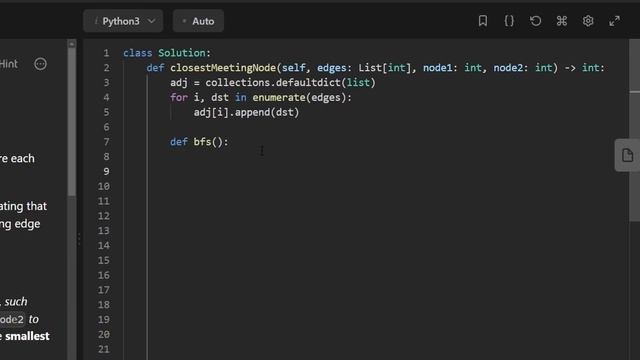
Task: Click the scroll up arrow of left panel
Action: pos(72,44)
